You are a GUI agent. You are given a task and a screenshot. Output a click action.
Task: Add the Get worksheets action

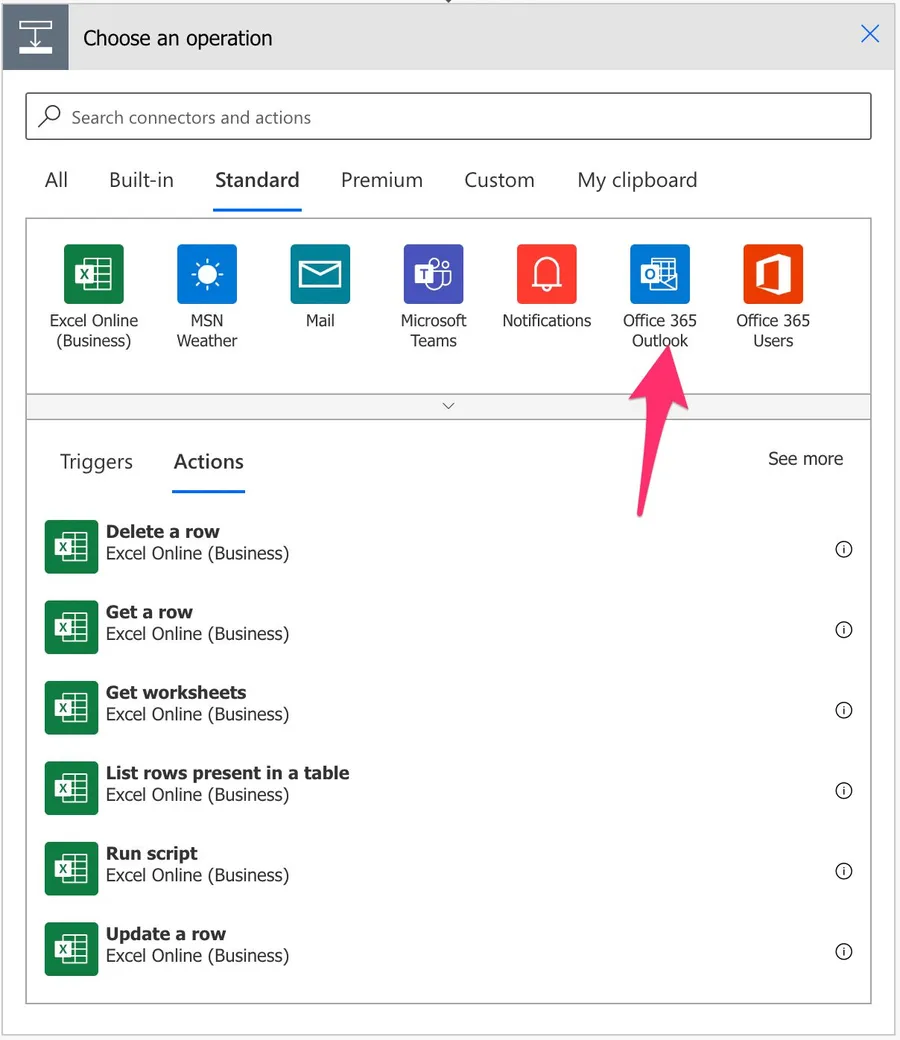click(176, 693)
